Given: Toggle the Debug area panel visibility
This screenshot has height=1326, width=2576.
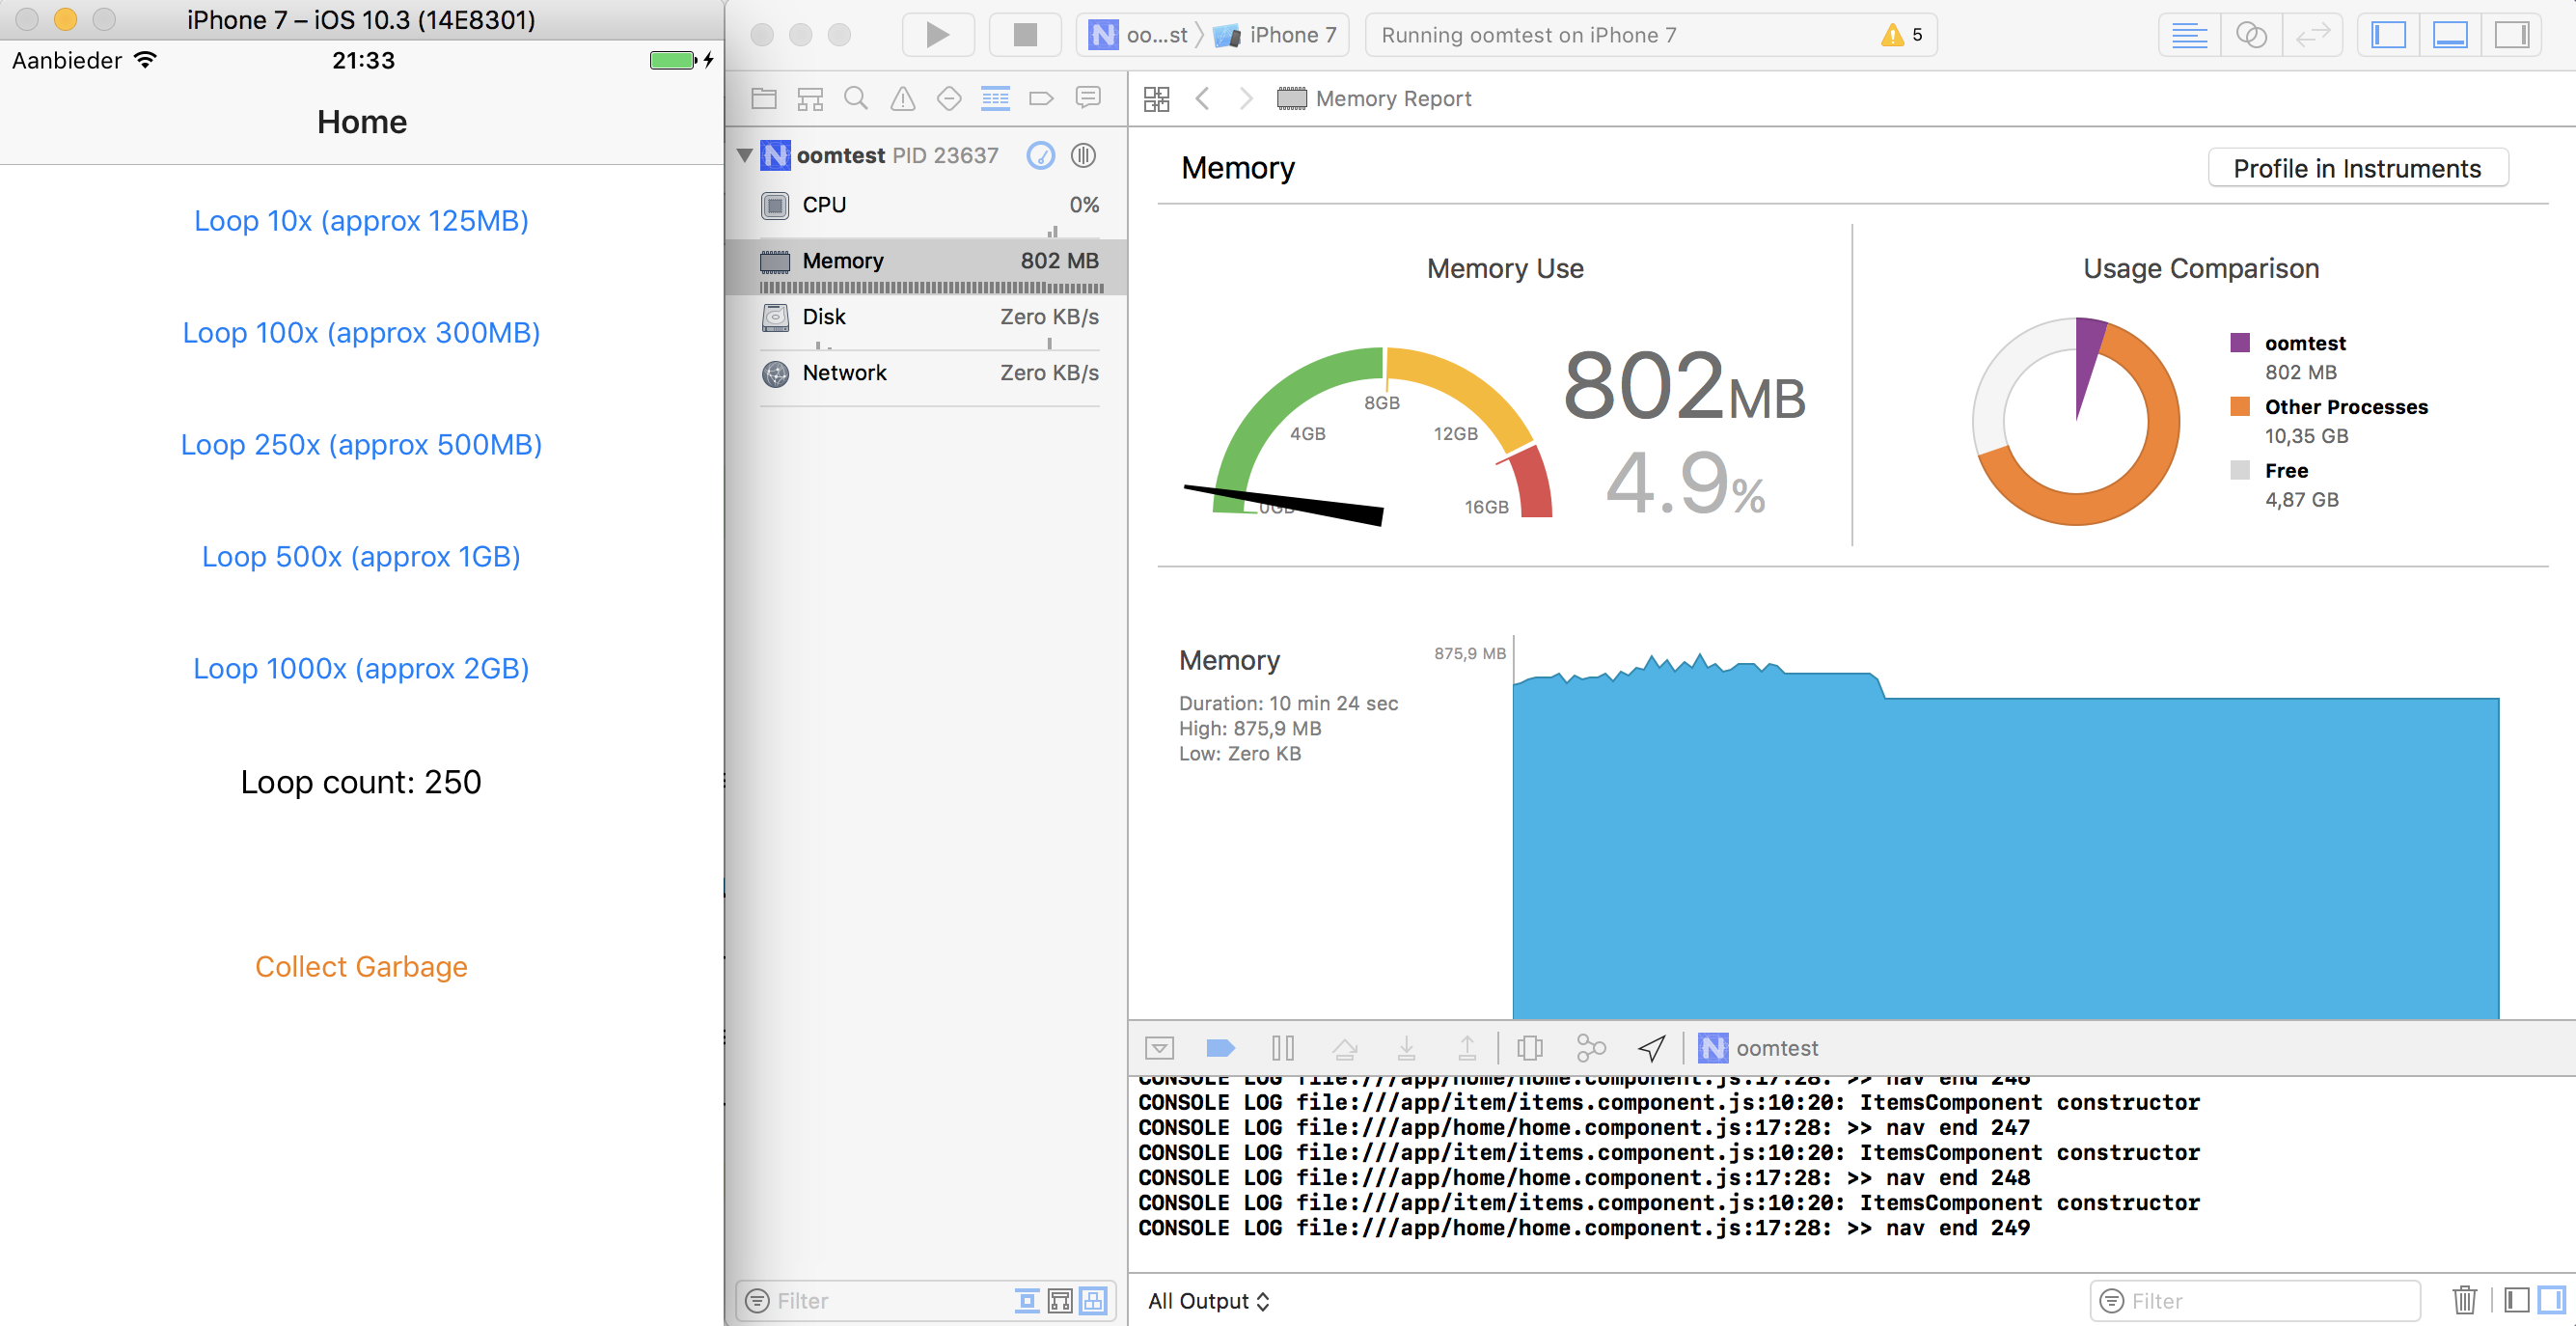Looking at the screenshot, I should pos(2450,35).
